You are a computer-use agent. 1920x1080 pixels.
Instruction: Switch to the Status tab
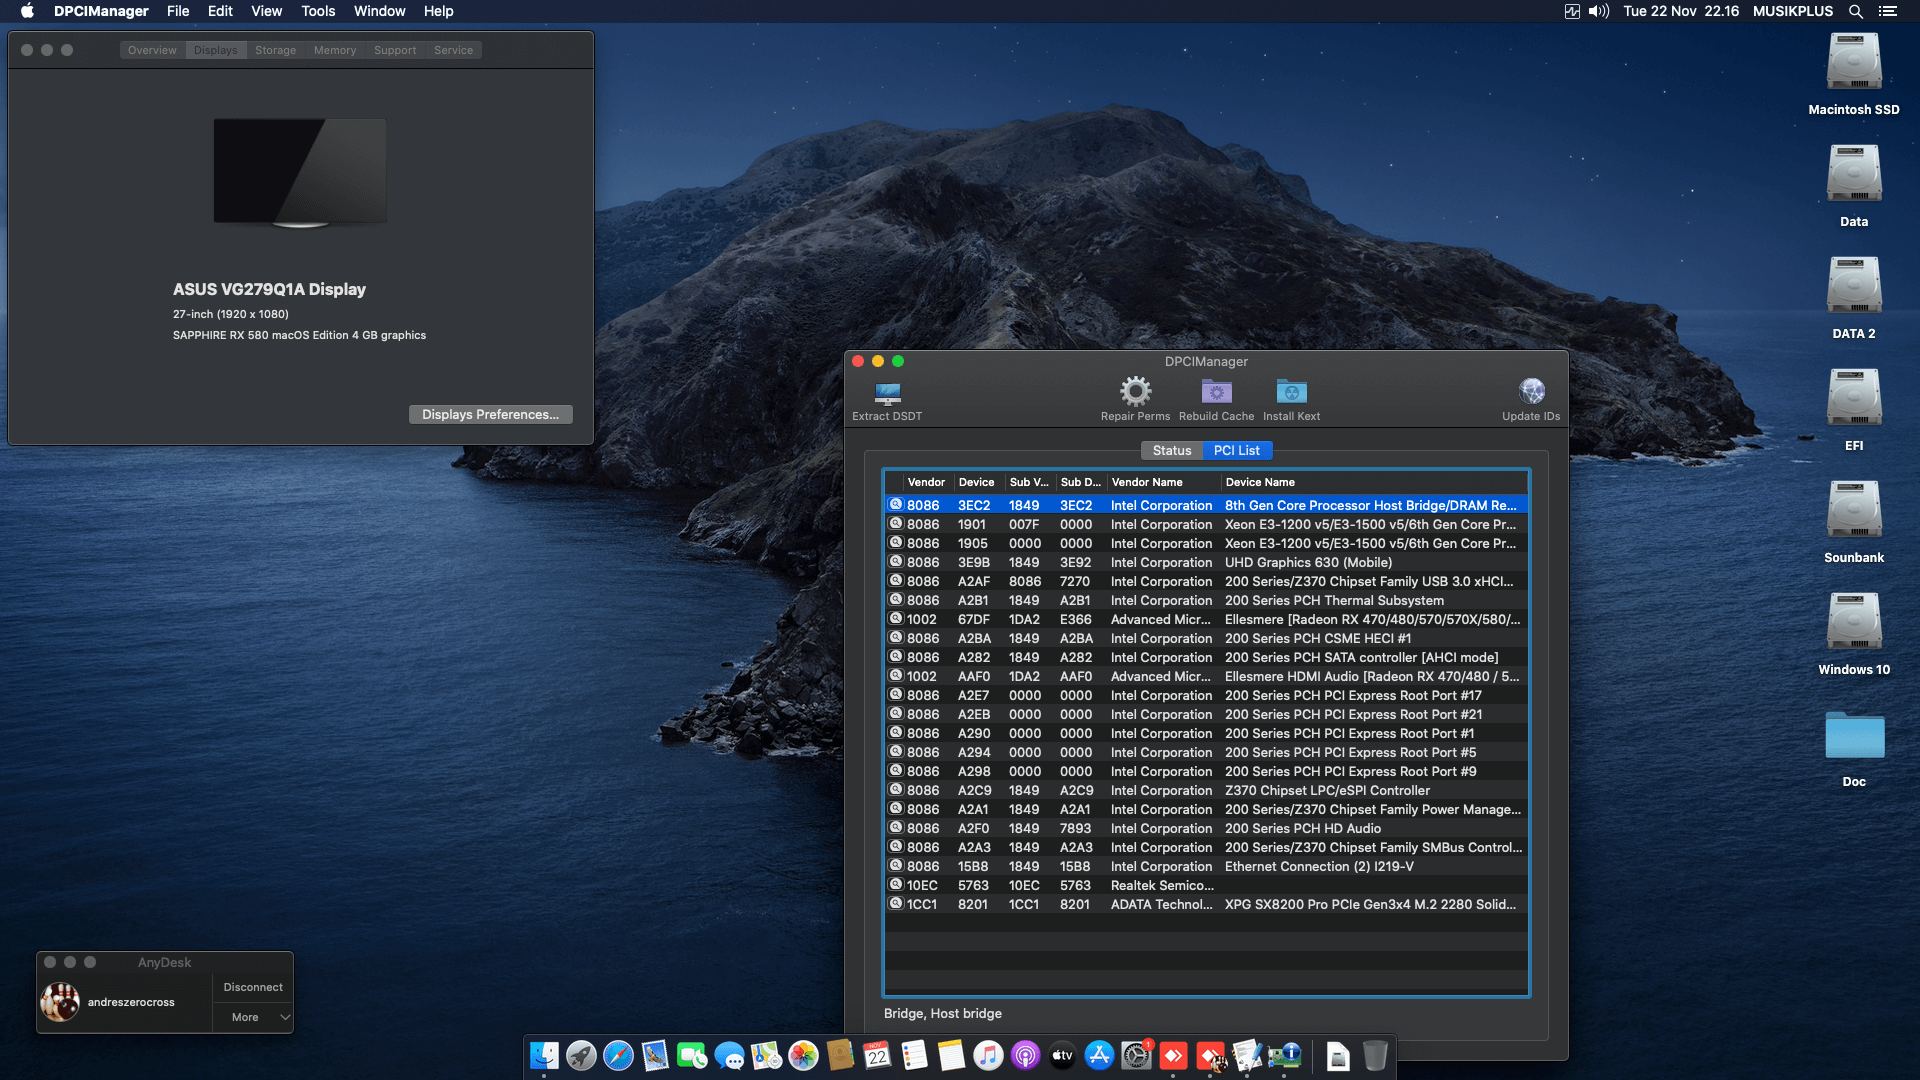pyautogui.click(x=1171, y=451)
